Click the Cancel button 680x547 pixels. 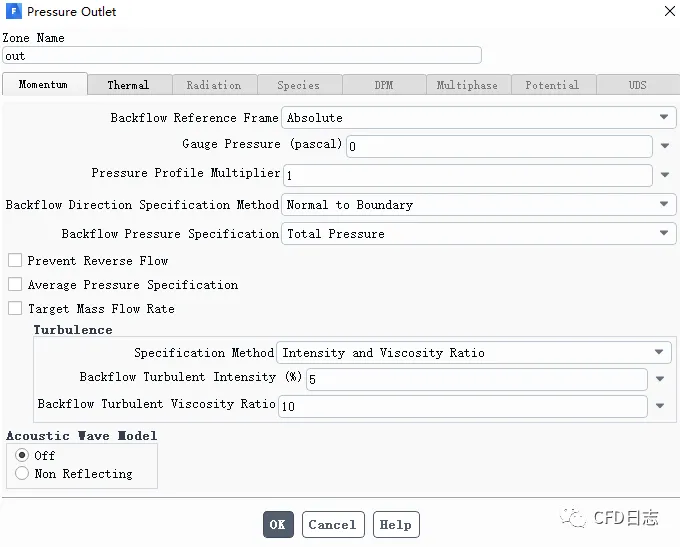pyautogui.click(x=332, y=525)
